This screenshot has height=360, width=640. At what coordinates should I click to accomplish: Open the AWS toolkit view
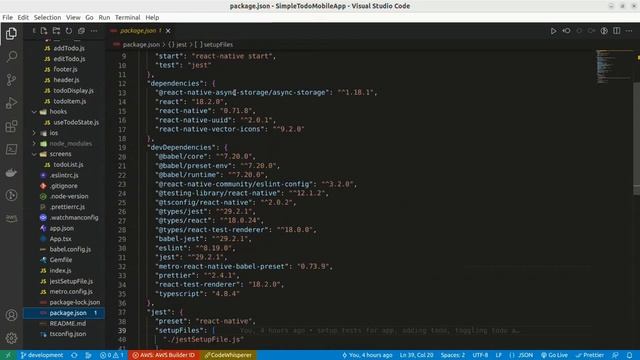[11, 218]
